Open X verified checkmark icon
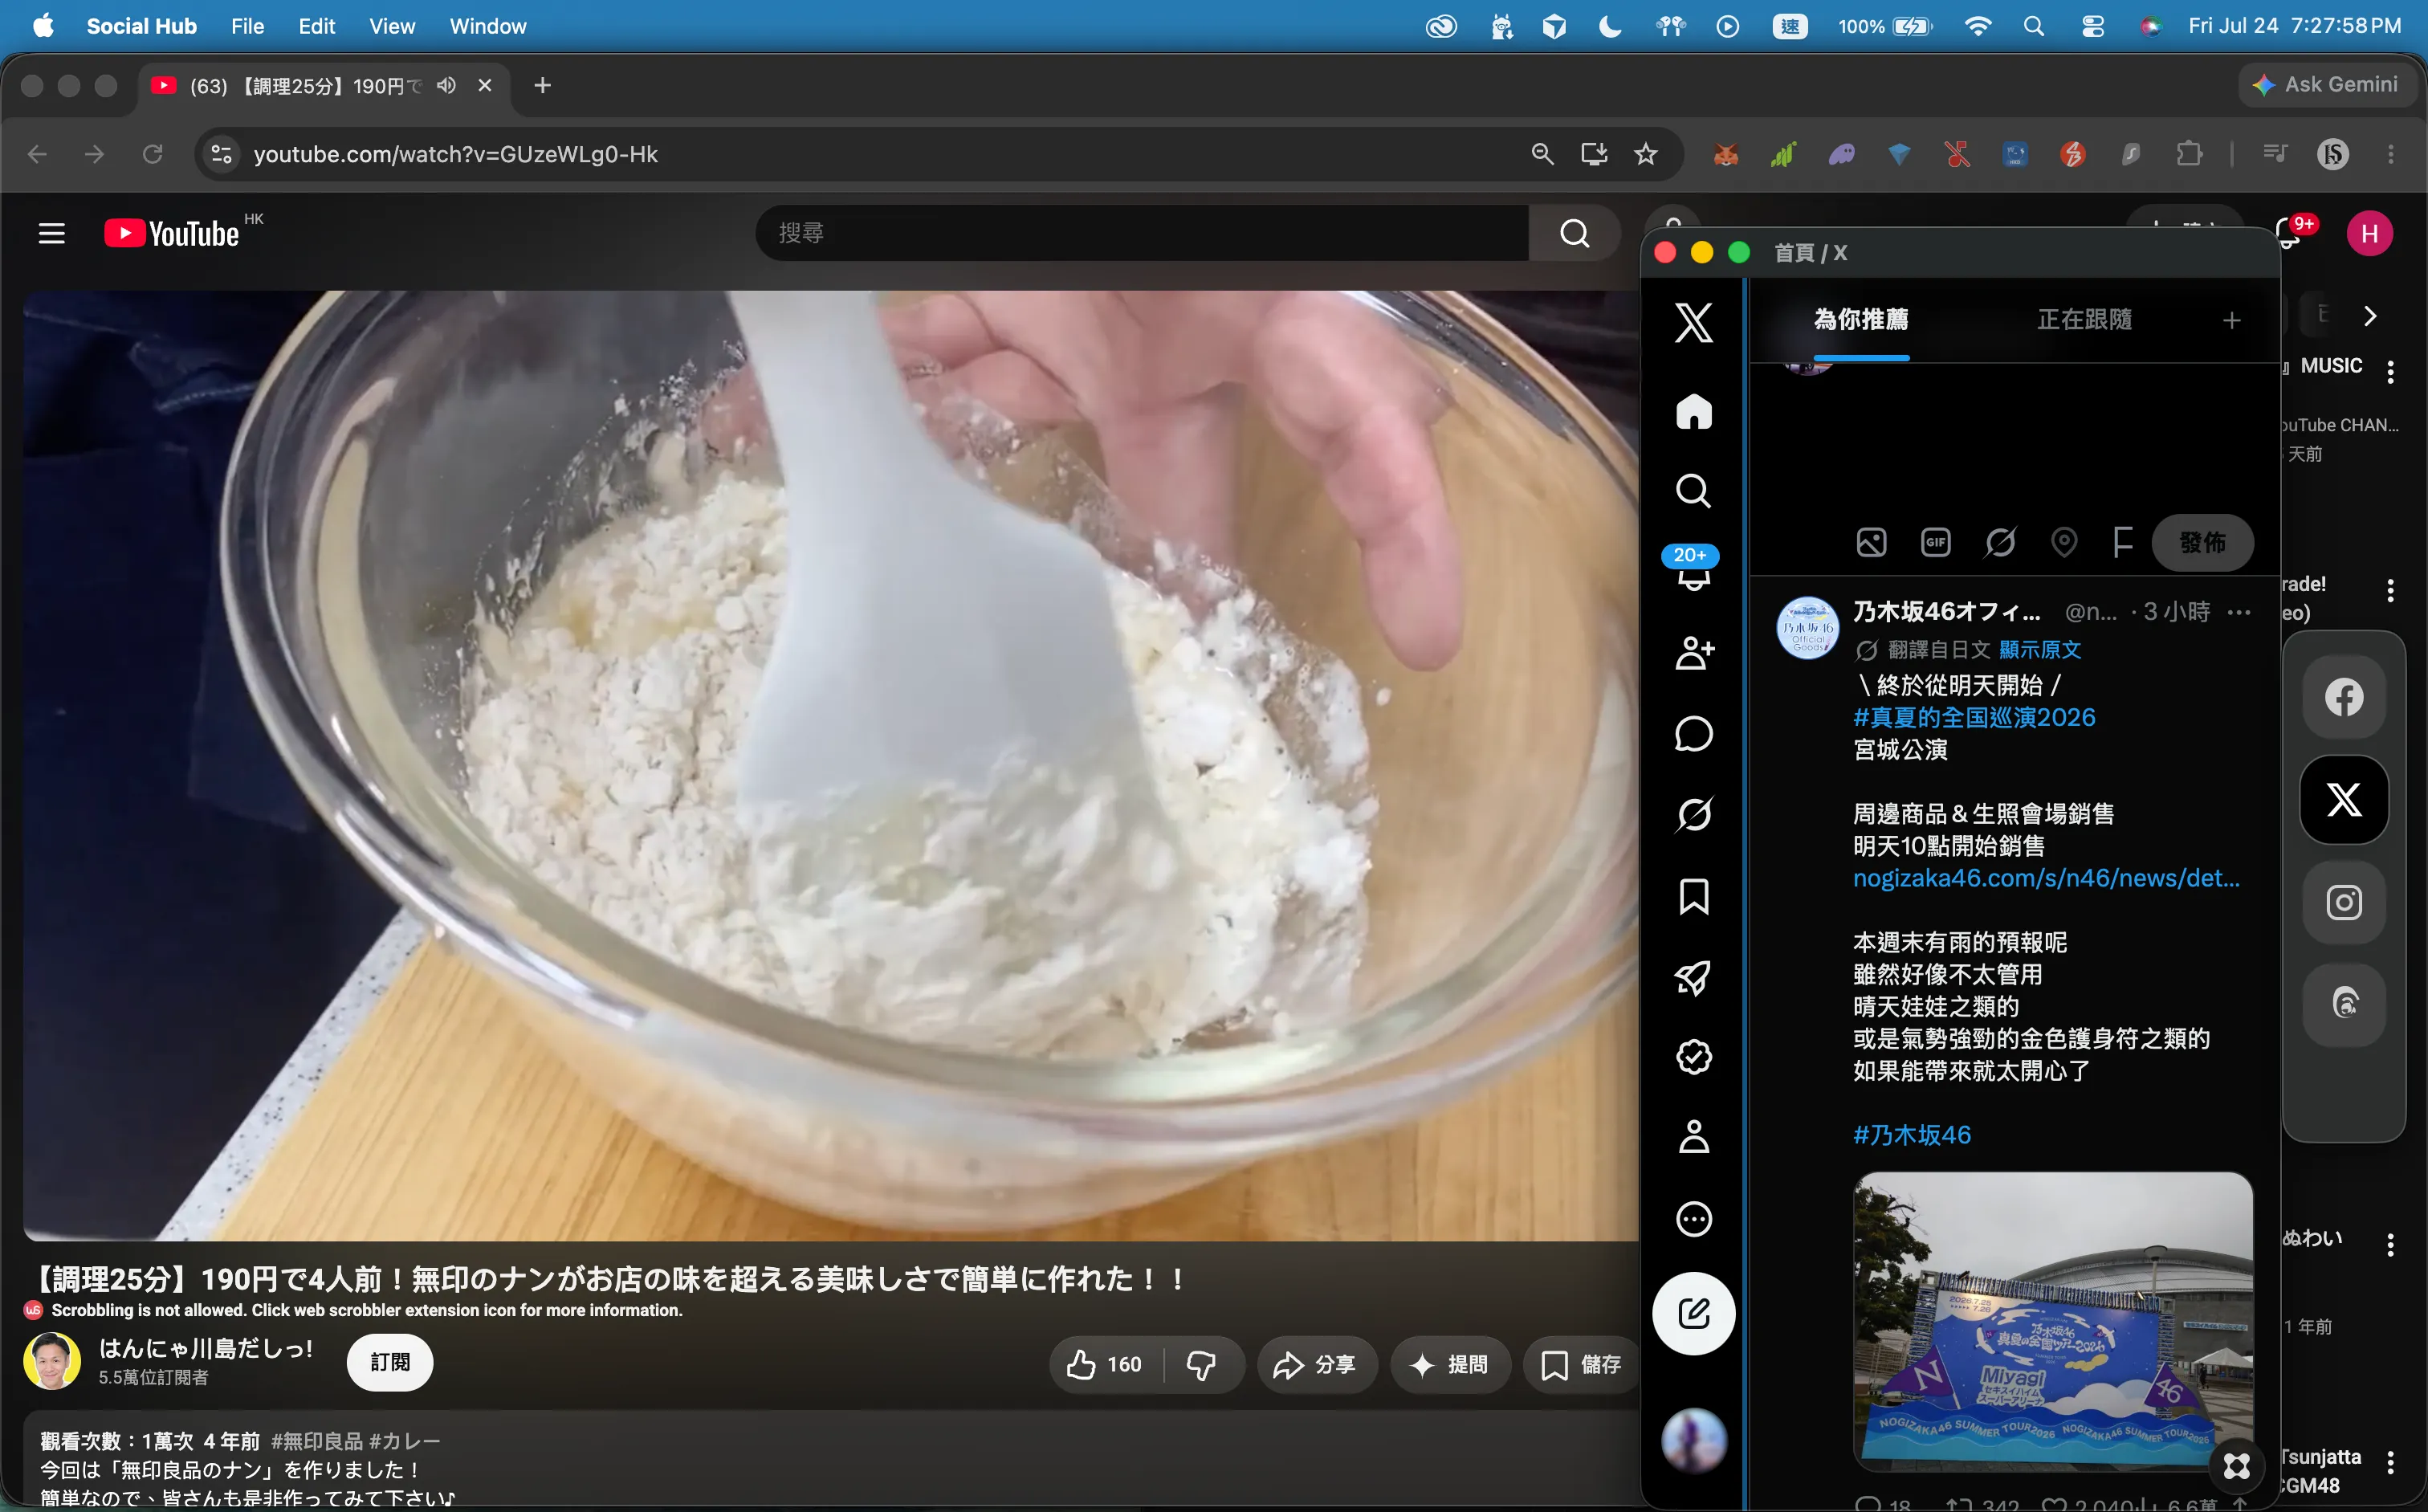Viewport: 2428px width, 1512px height. click(x=1693, y=1057)
